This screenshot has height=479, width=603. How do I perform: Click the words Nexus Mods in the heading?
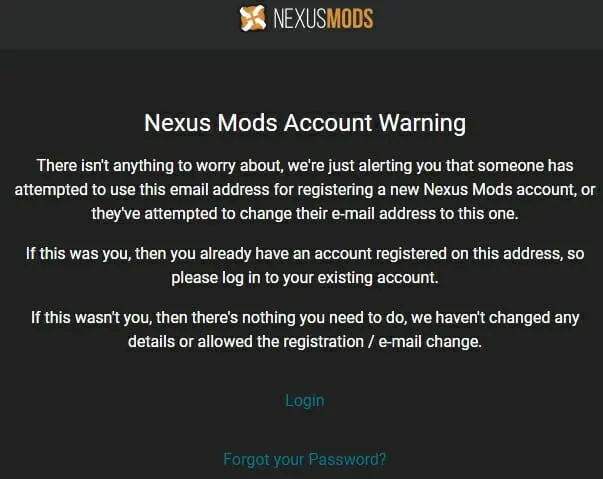[211, 123]
